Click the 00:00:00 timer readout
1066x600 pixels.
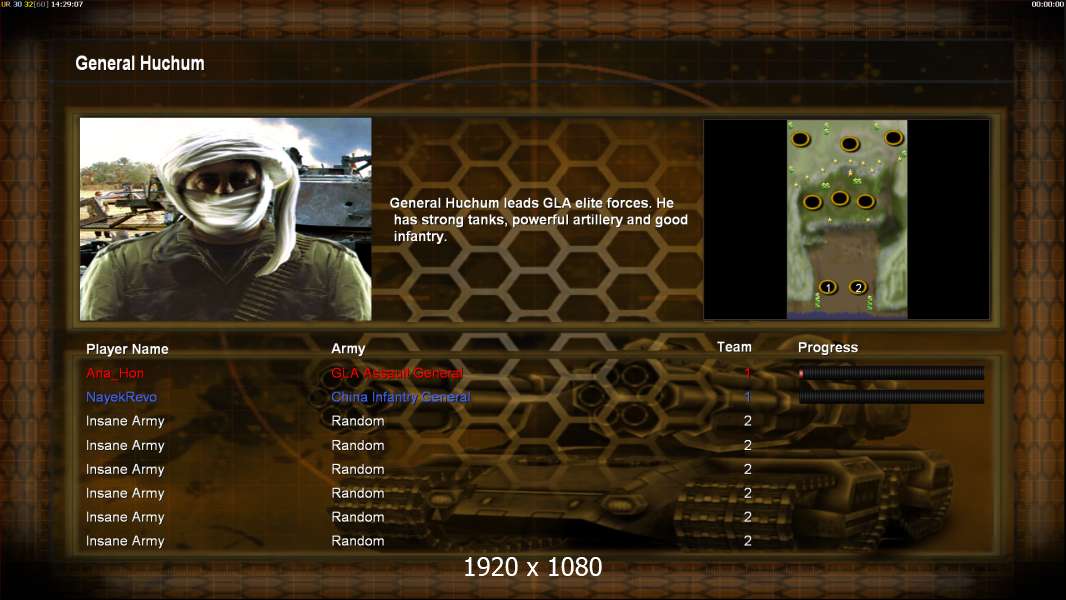[1048, 4]
